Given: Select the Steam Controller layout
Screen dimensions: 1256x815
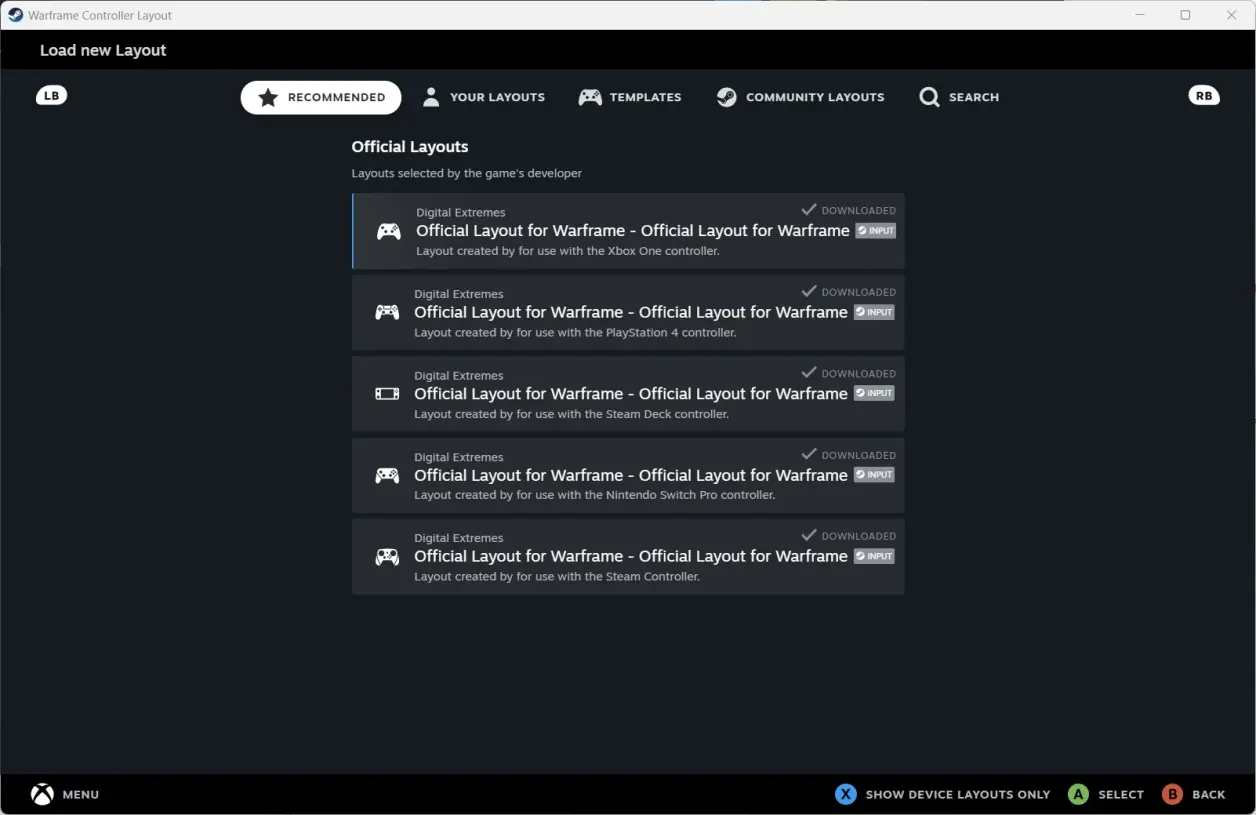Looking at the screenshot, I should (628, 556).
